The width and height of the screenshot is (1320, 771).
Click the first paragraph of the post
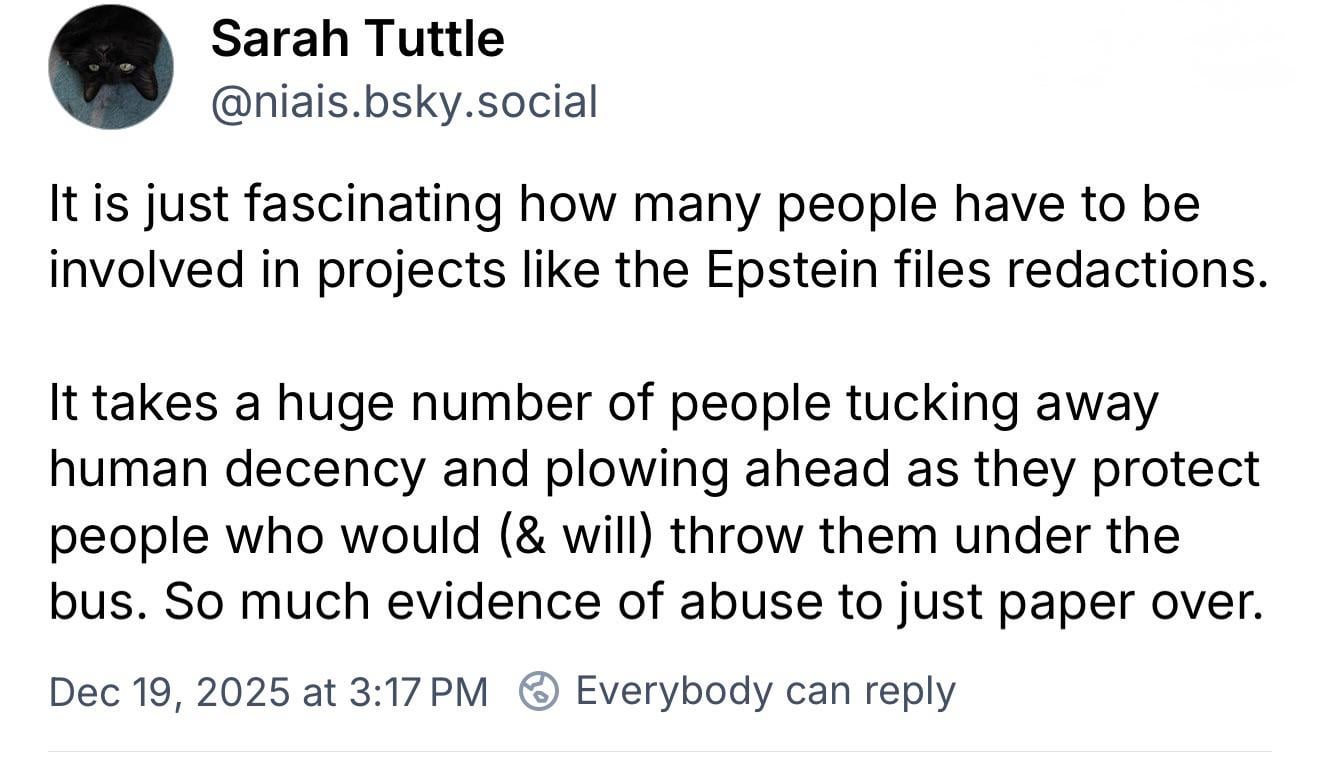point(650,238)
